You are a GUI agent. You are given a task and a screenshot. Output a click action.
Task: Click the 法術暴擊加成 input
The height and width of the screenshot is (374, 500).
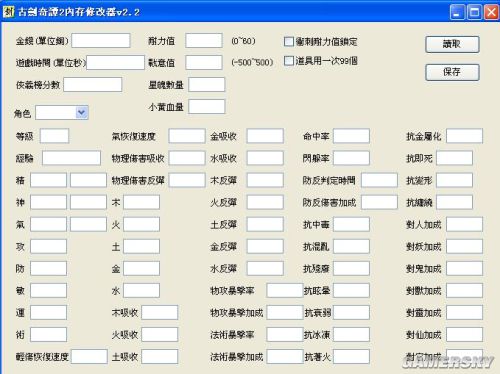285,357
